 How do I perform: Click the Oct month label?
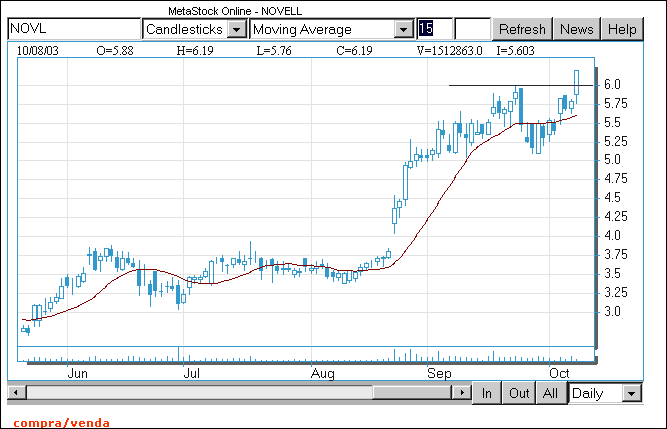(559, 373)
